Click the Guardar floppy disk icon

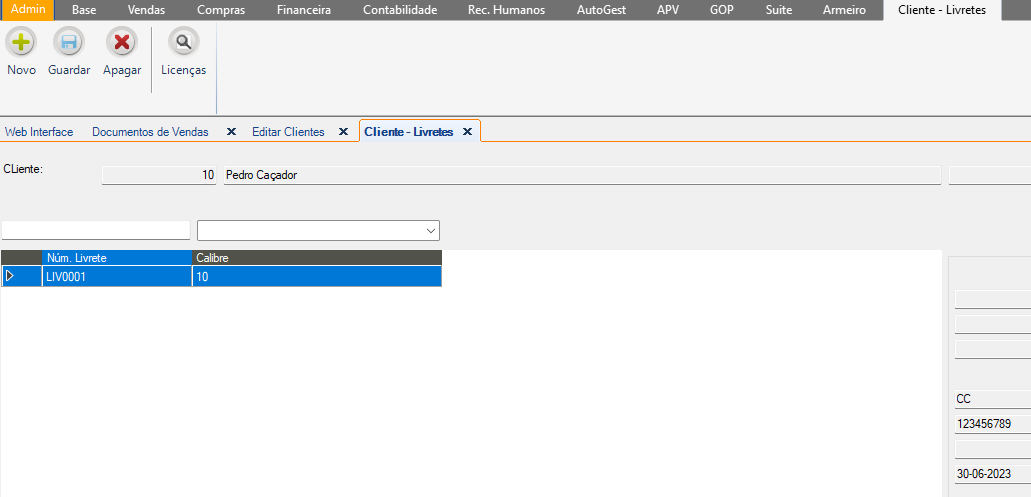pyautogui.click(x=69, y=43)
